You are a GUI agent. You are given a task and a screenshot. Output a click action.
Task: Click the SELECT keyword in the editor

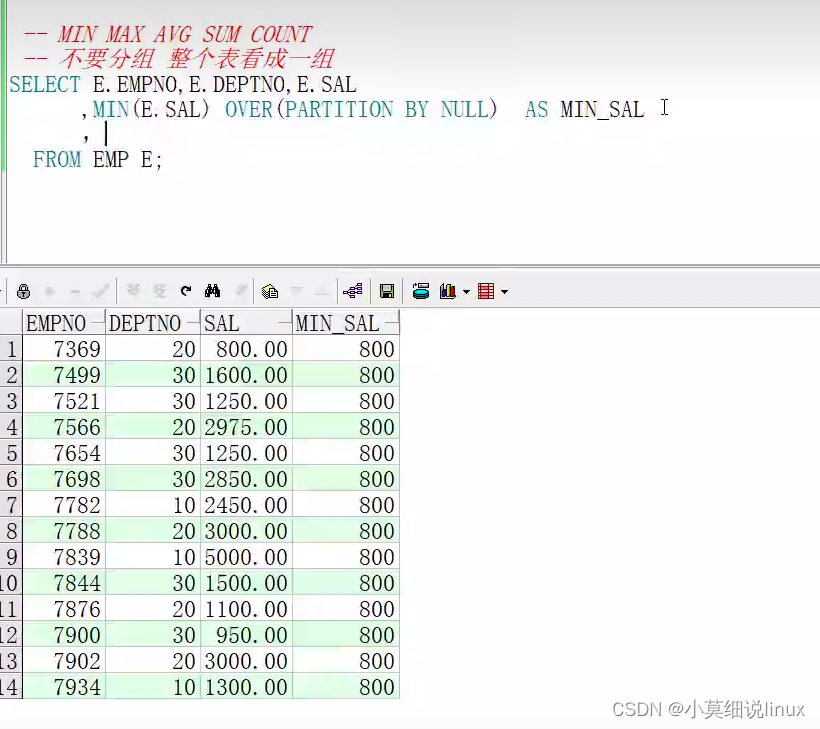pos(45,85)
